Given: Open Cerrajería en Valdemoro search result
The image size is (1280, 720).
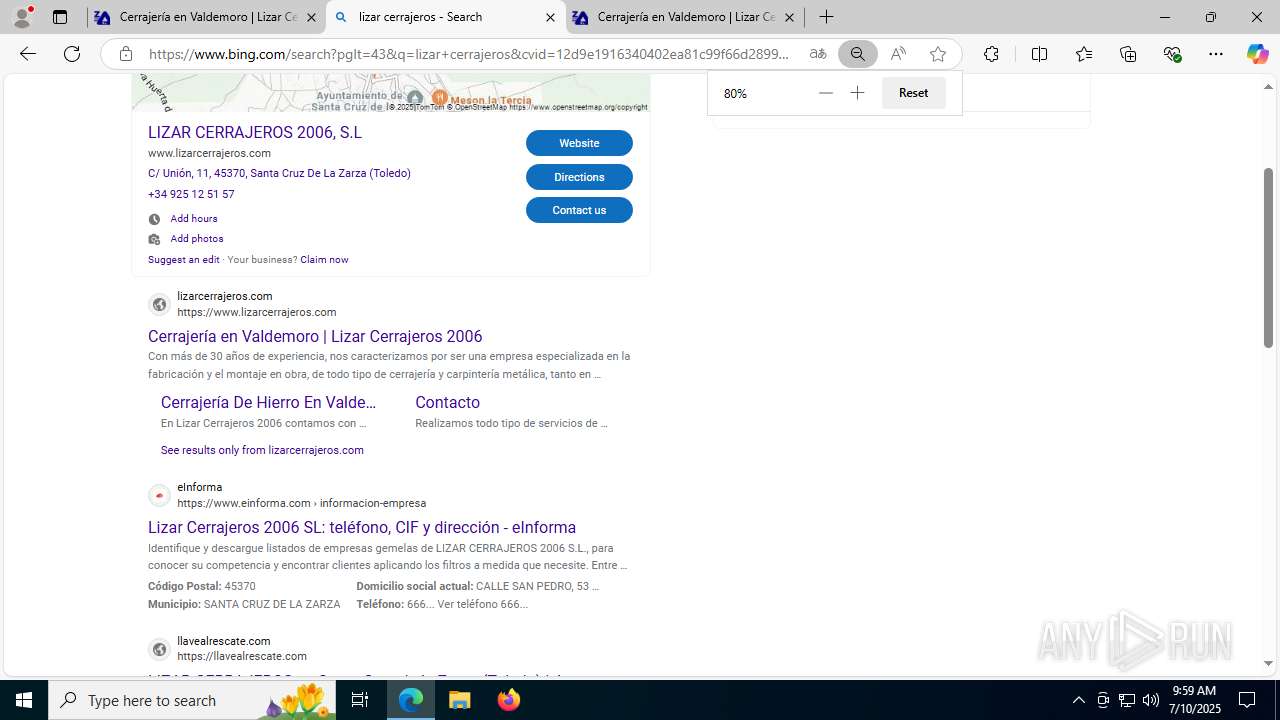Looking at the screenshot, I should coord(315,336).
